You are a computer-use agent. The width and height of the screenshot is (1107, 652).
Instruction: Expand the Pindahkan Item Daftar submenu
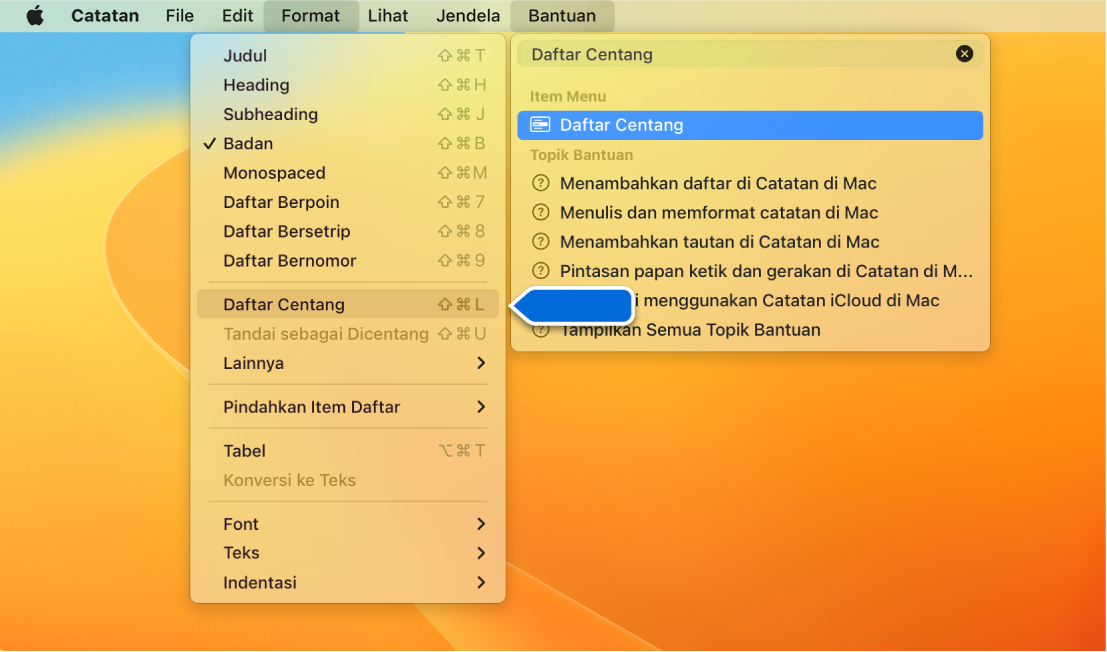[x=348, y=407]
